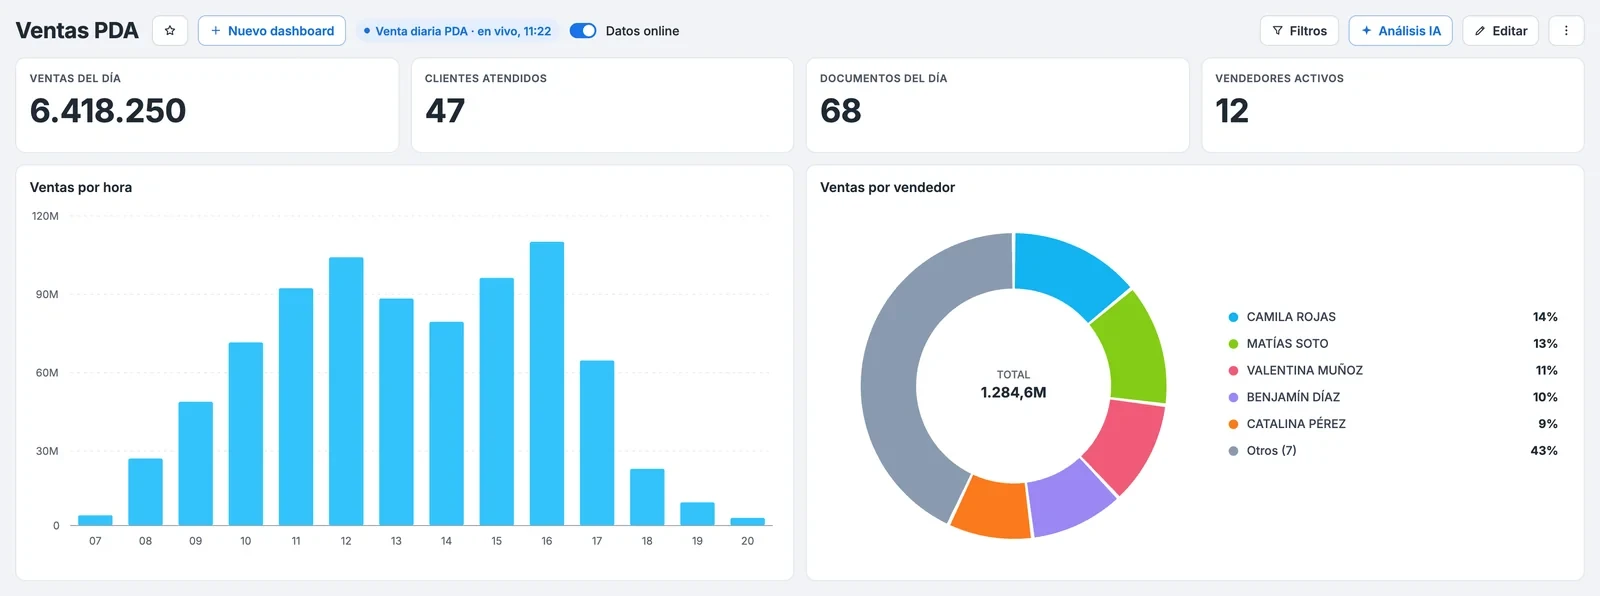
Task: Select BENJAMÍN DÍAZ in the legend
Action: click(1293, 397)
